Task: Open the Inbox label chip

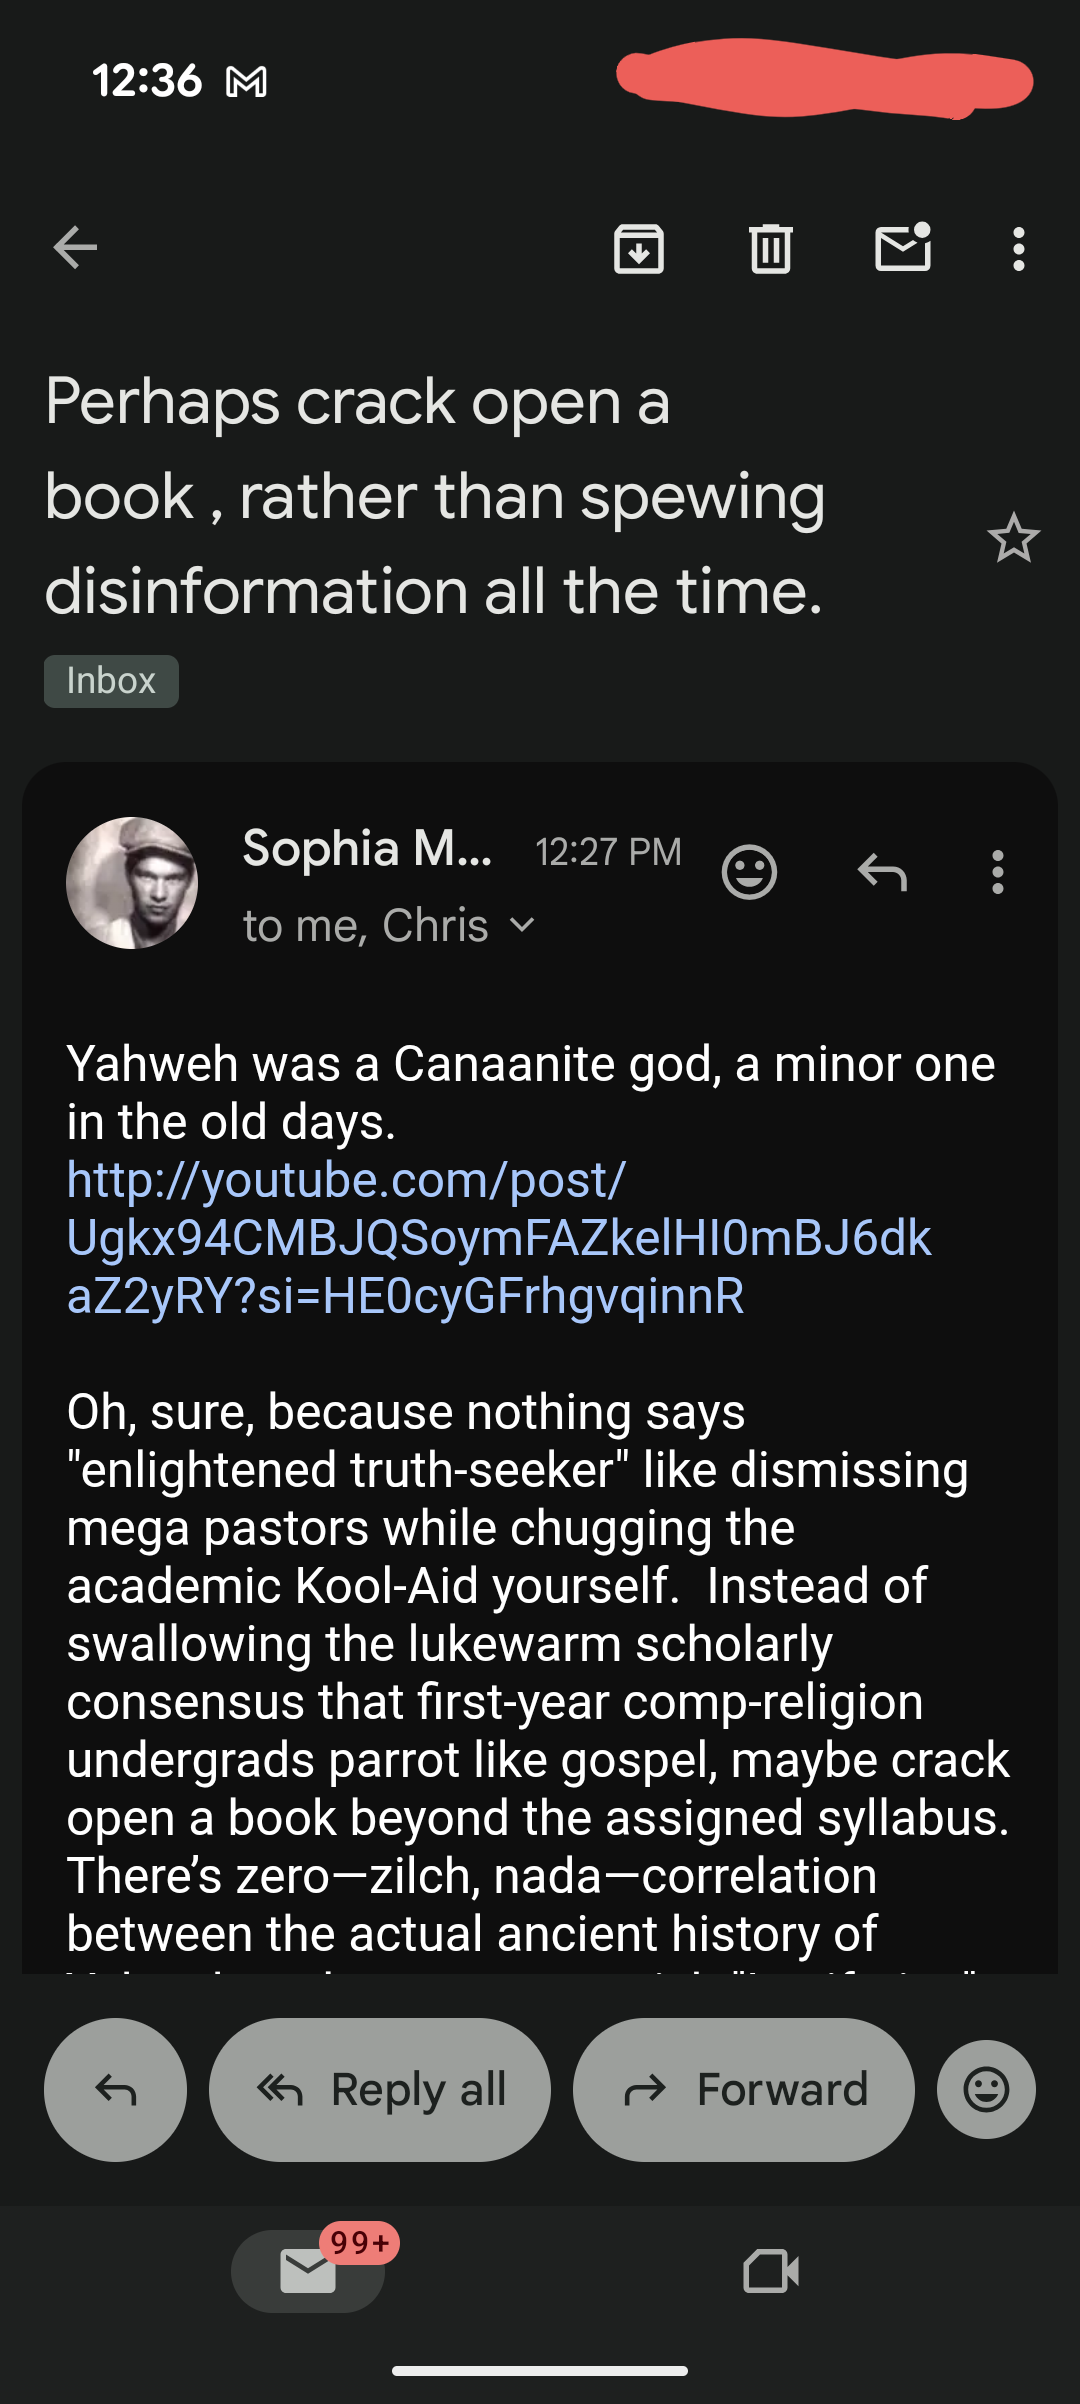Action: [111, 681]
